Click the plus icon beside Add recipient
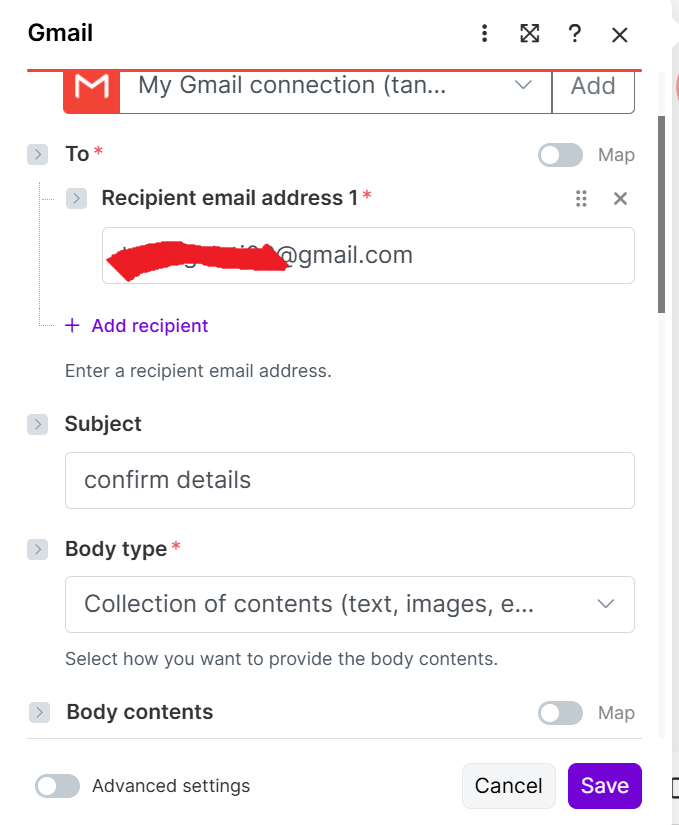Image resolution: width=679 pixels, height=825 pixels. pyautogui.click(x=71, y=325)
